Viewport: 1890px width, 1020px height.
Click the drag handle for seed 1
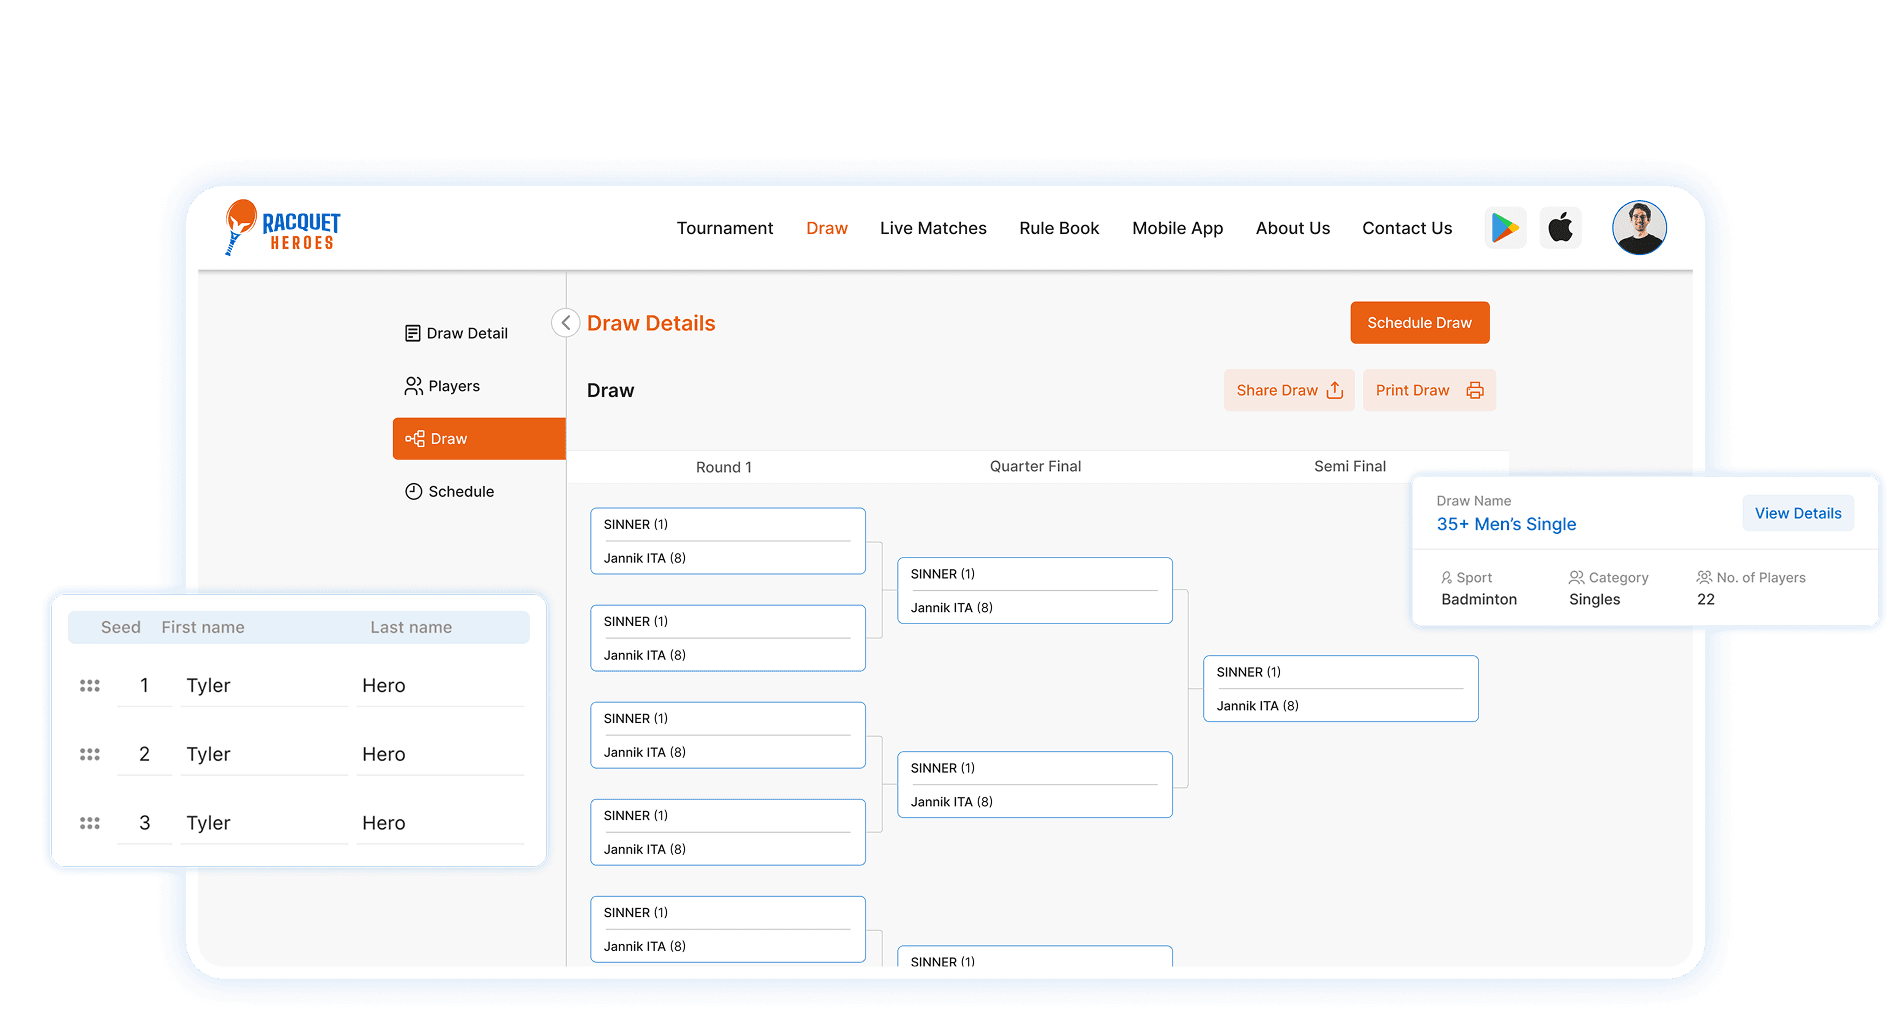coord(90,686)
